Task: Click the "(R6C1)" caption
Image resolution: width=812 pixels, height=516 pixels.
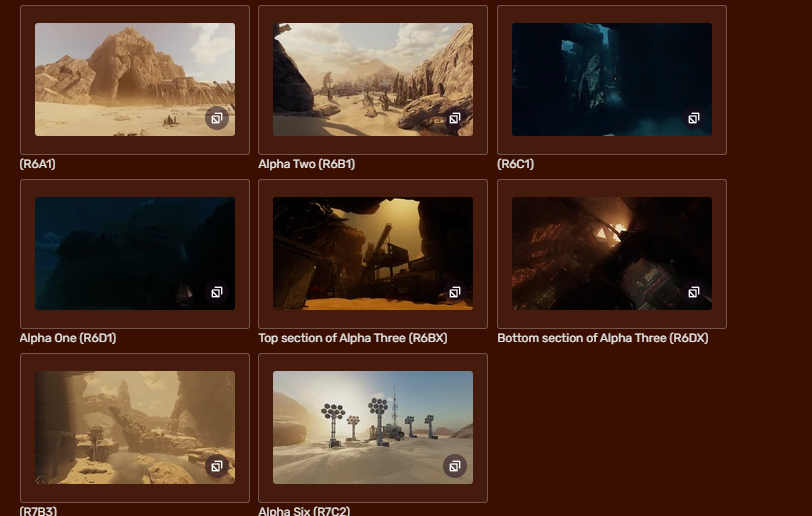Action: tap(515, 164)
